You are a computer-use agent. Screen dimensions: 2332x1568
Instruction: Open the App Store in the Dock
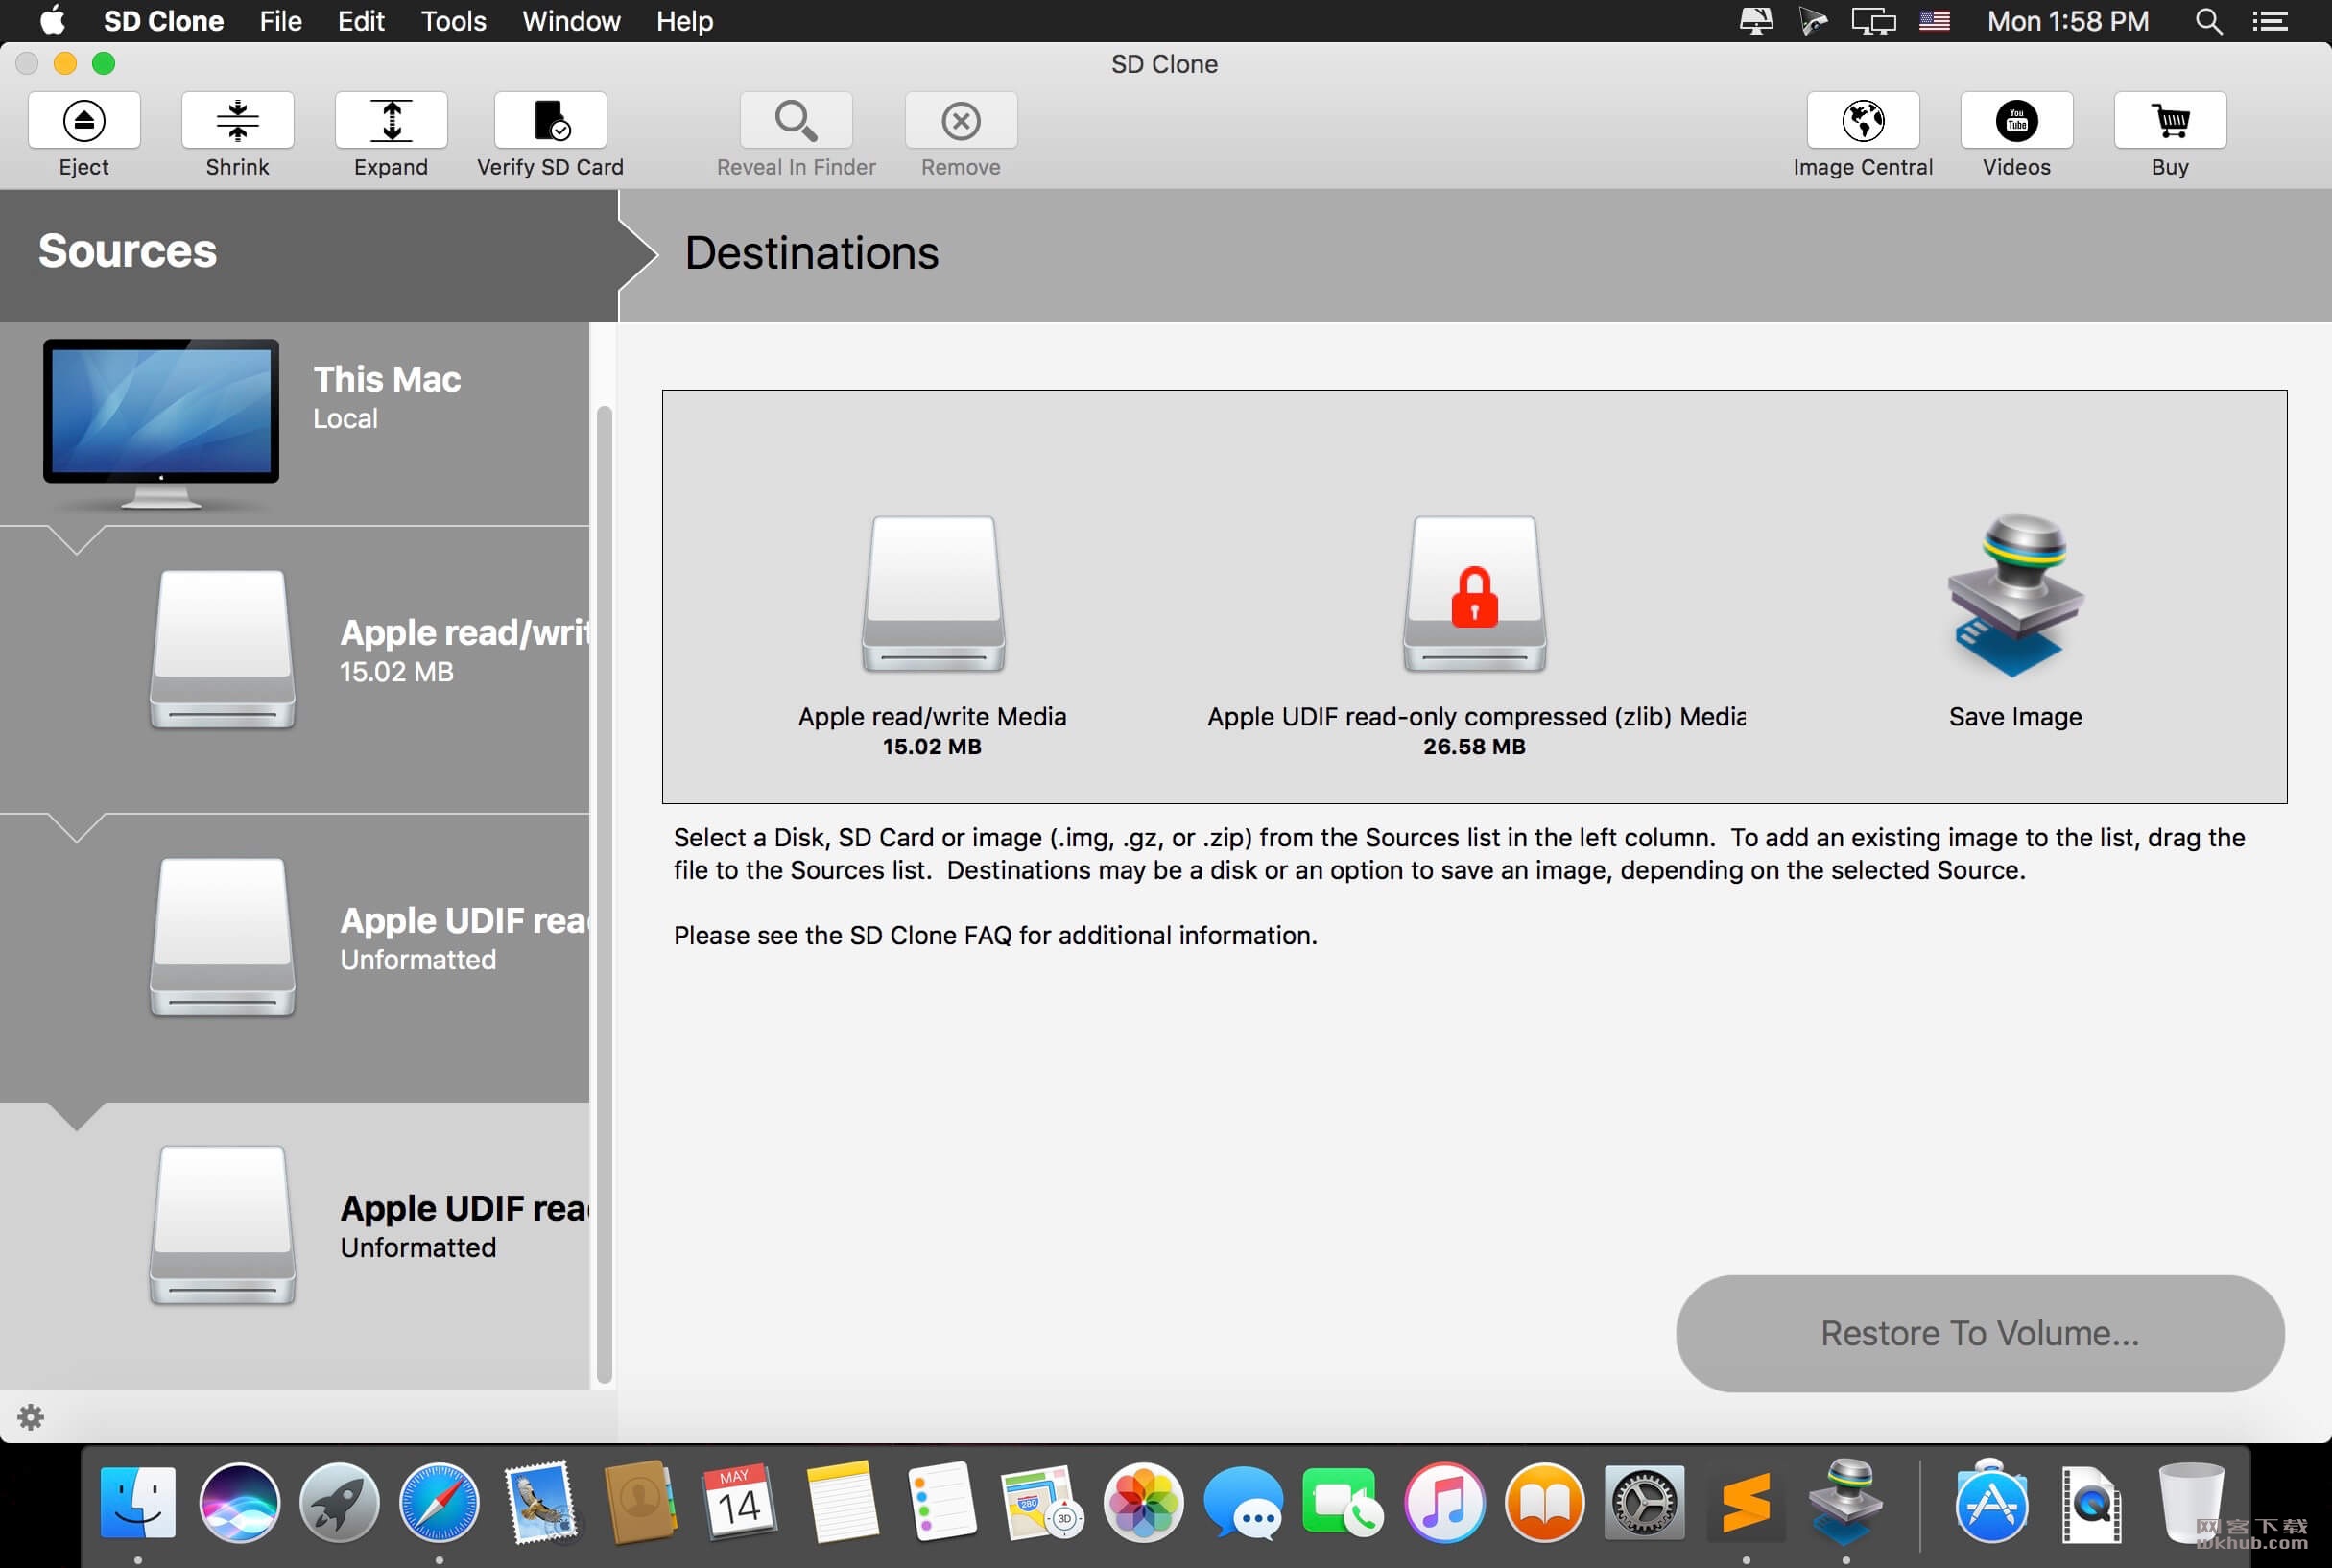[x=1991, y=1502]
